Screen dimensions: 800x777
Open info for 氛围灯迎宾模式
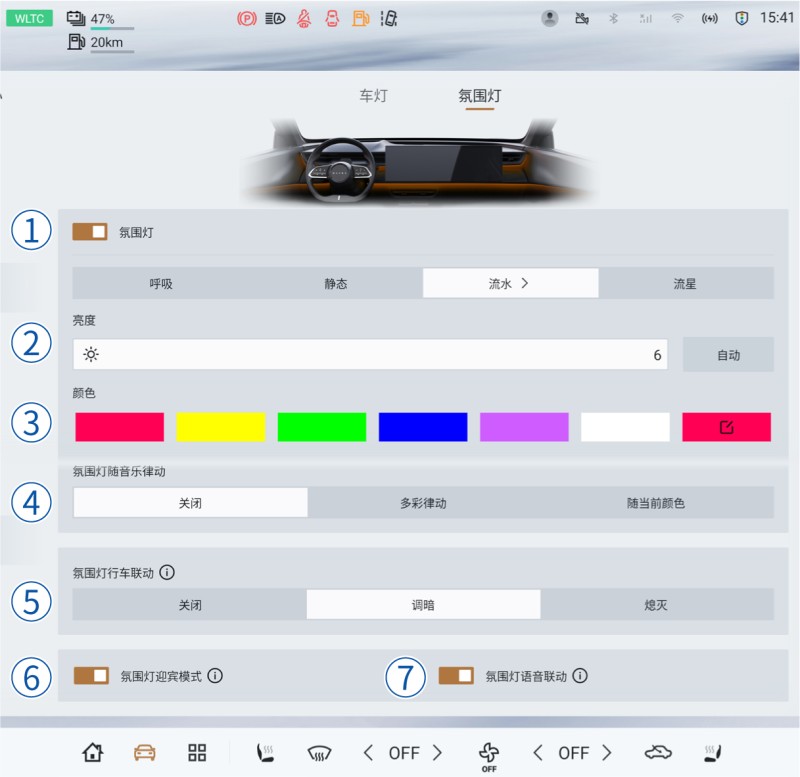tap(215, 675)
